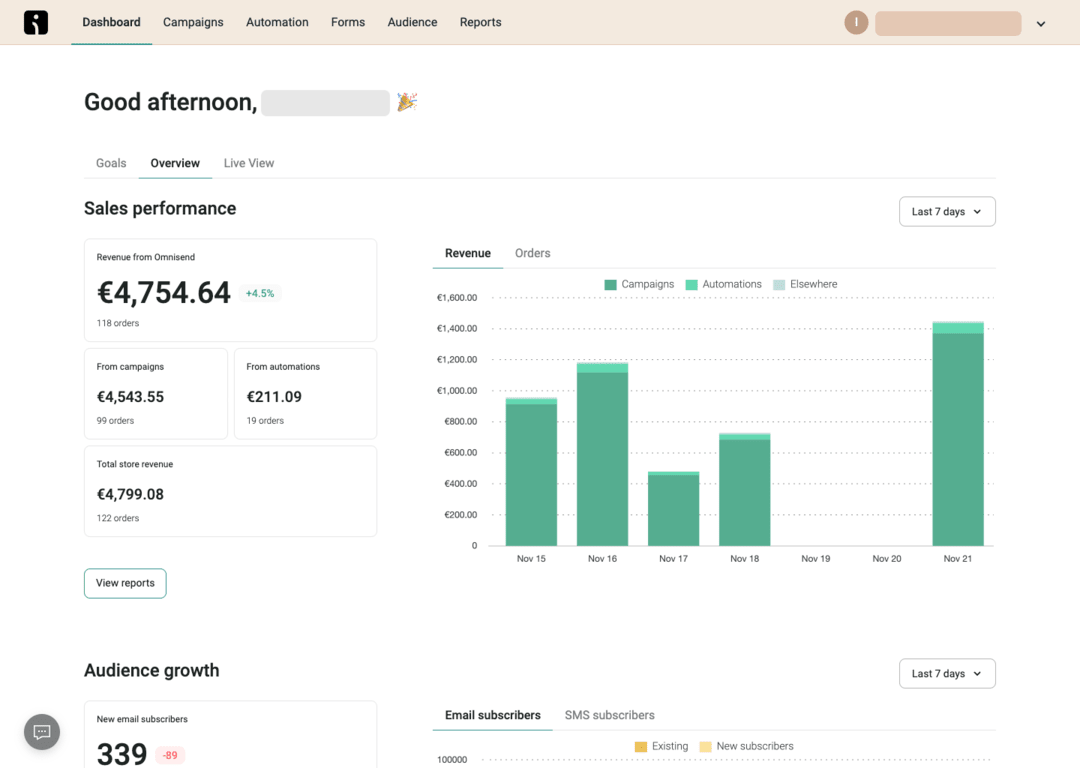
Task: Toggle the New subscribers legend
Action: point(746,746)
